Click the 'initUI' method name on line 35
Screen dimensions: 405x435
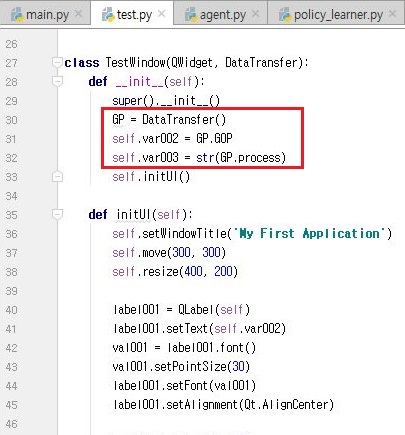(133, 214)
